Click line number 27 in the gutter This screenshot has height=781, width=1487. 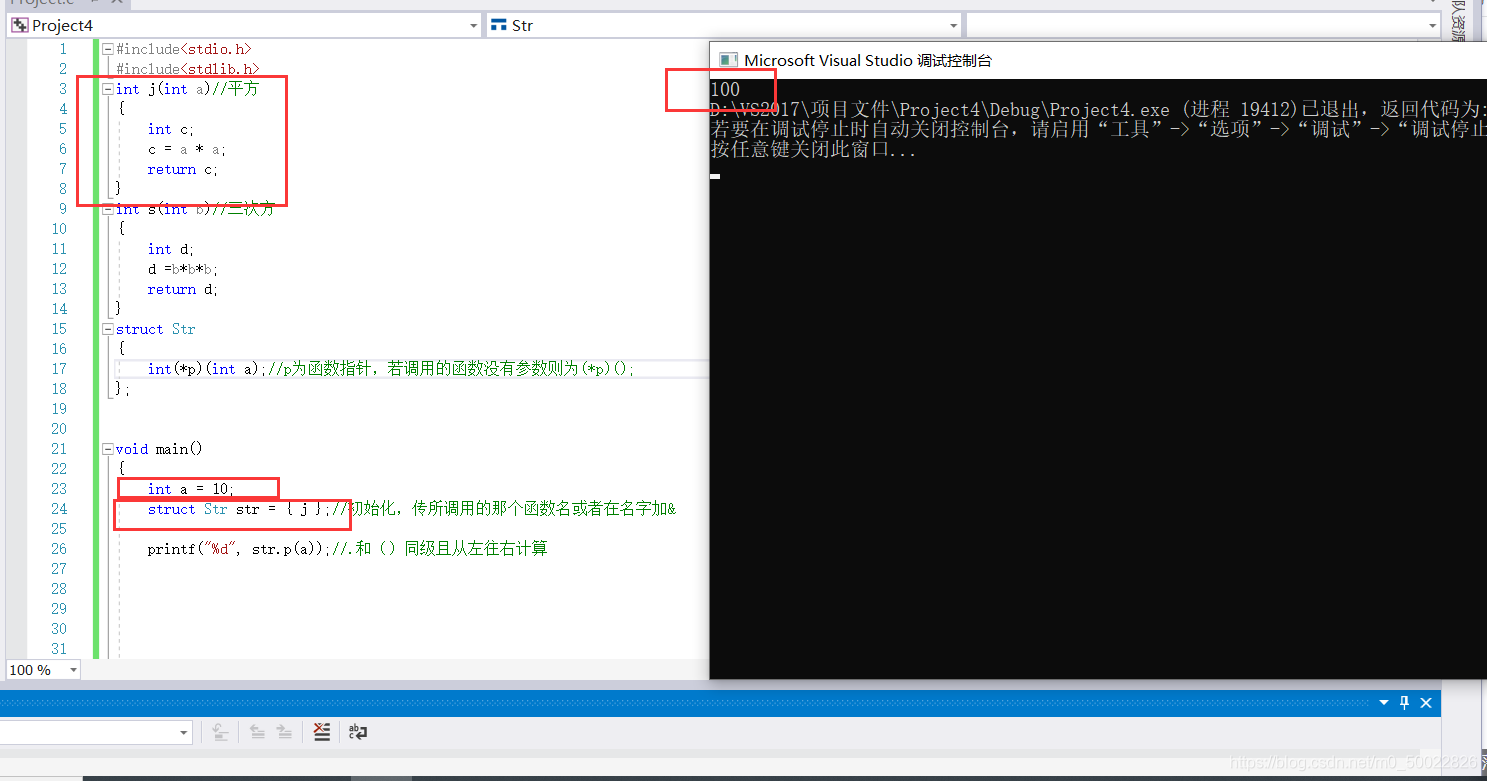click(x=59, y=568)
